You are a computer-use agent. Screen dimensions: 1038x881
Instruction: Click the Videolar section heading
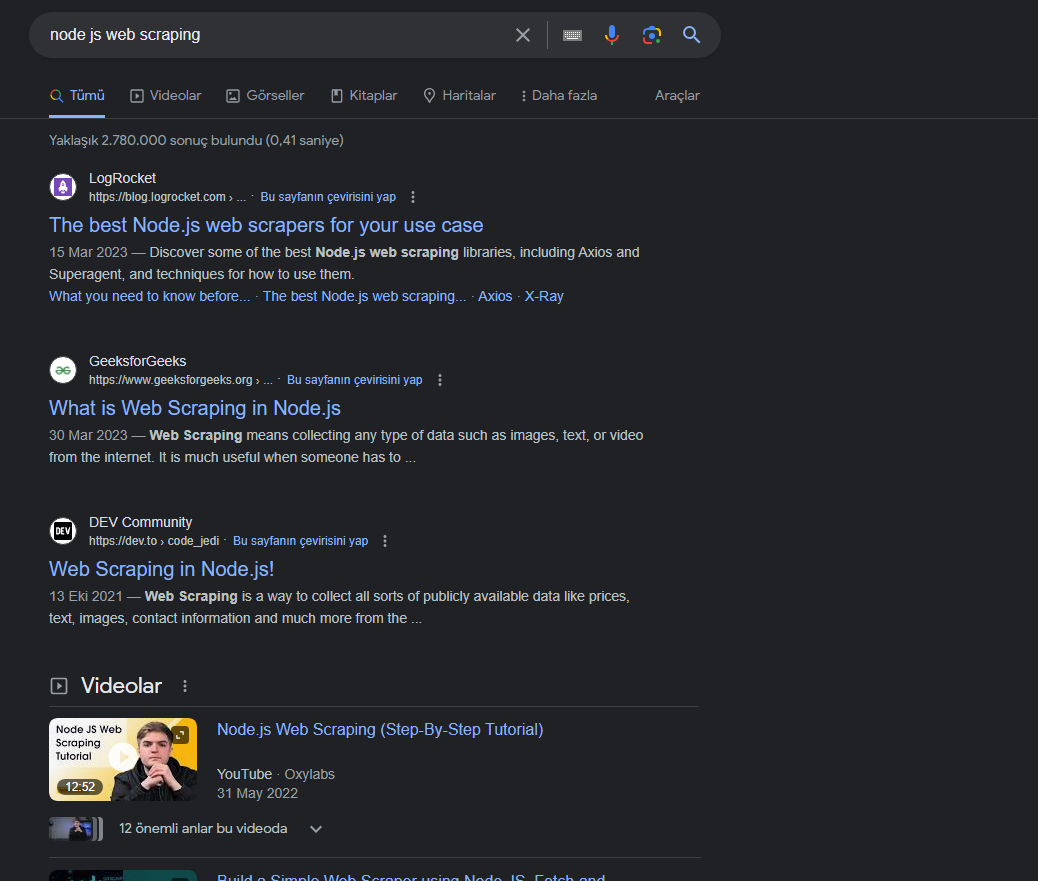point(121,686)
